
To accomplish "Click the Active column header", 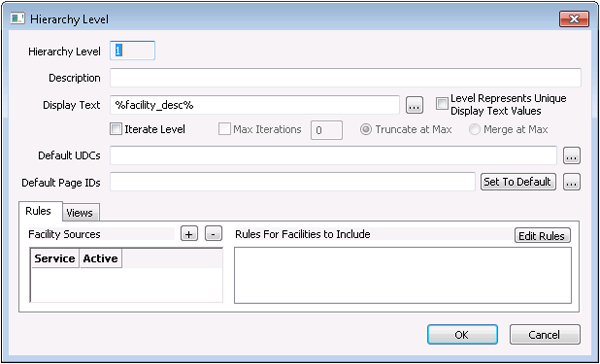I will click(101, 258).
